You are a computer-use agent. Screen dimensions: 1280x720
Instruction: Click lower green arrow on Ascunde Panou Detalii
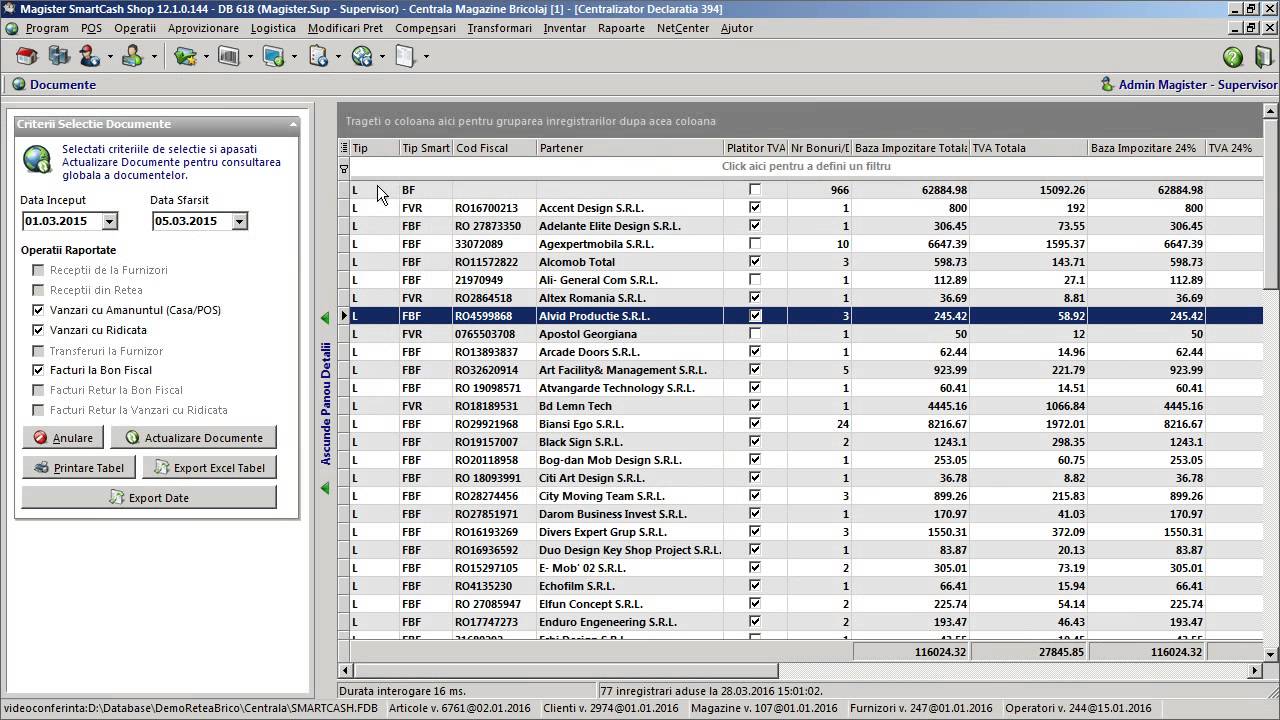point(325,488)
